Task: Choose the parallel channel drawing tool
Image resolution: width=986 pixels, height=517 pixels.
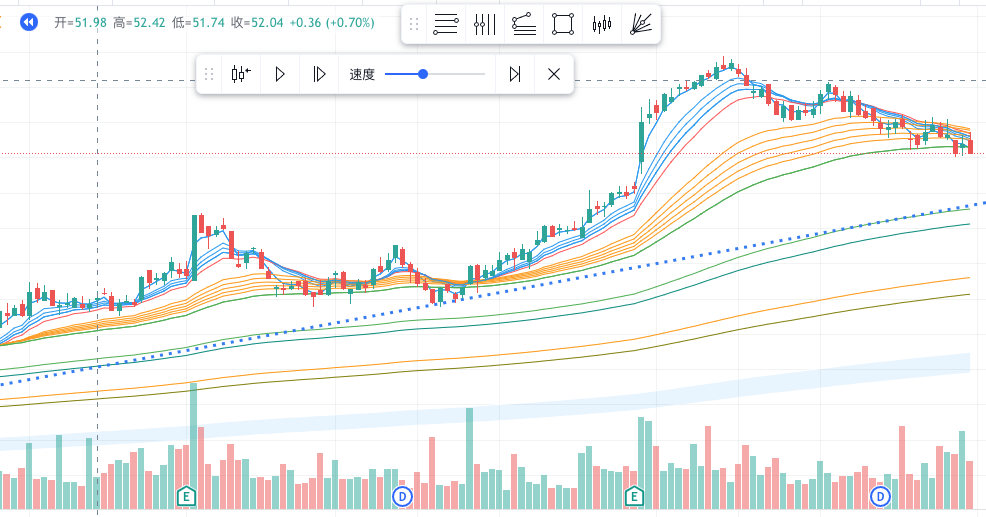Action: pyautogui.click(x=523, y=25)
